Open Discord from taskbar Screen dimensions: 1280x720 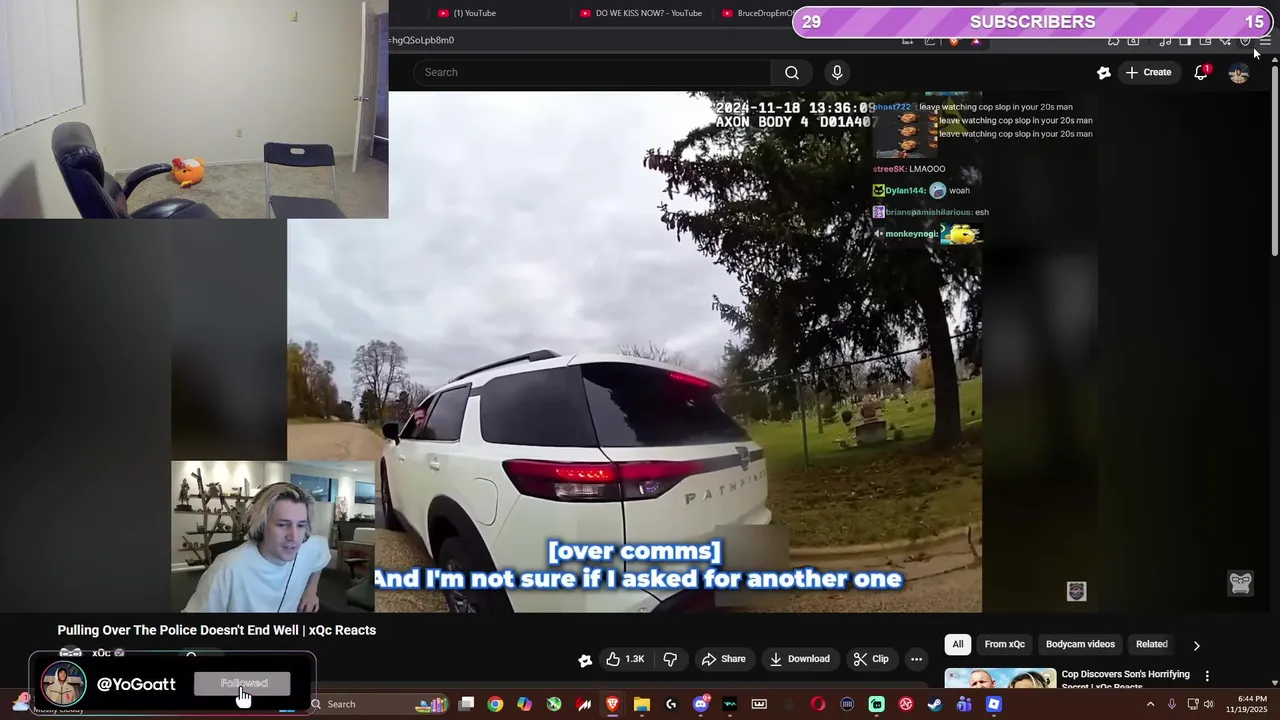(701, 704)
